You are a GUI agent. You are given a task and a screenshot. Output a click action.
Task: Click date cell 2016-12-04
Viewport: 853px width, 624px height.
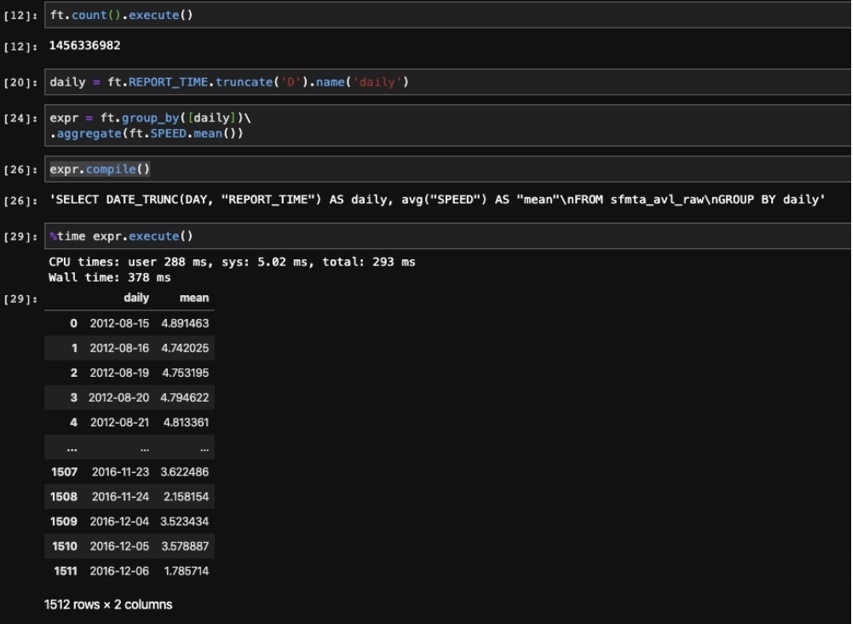point(119,521)
